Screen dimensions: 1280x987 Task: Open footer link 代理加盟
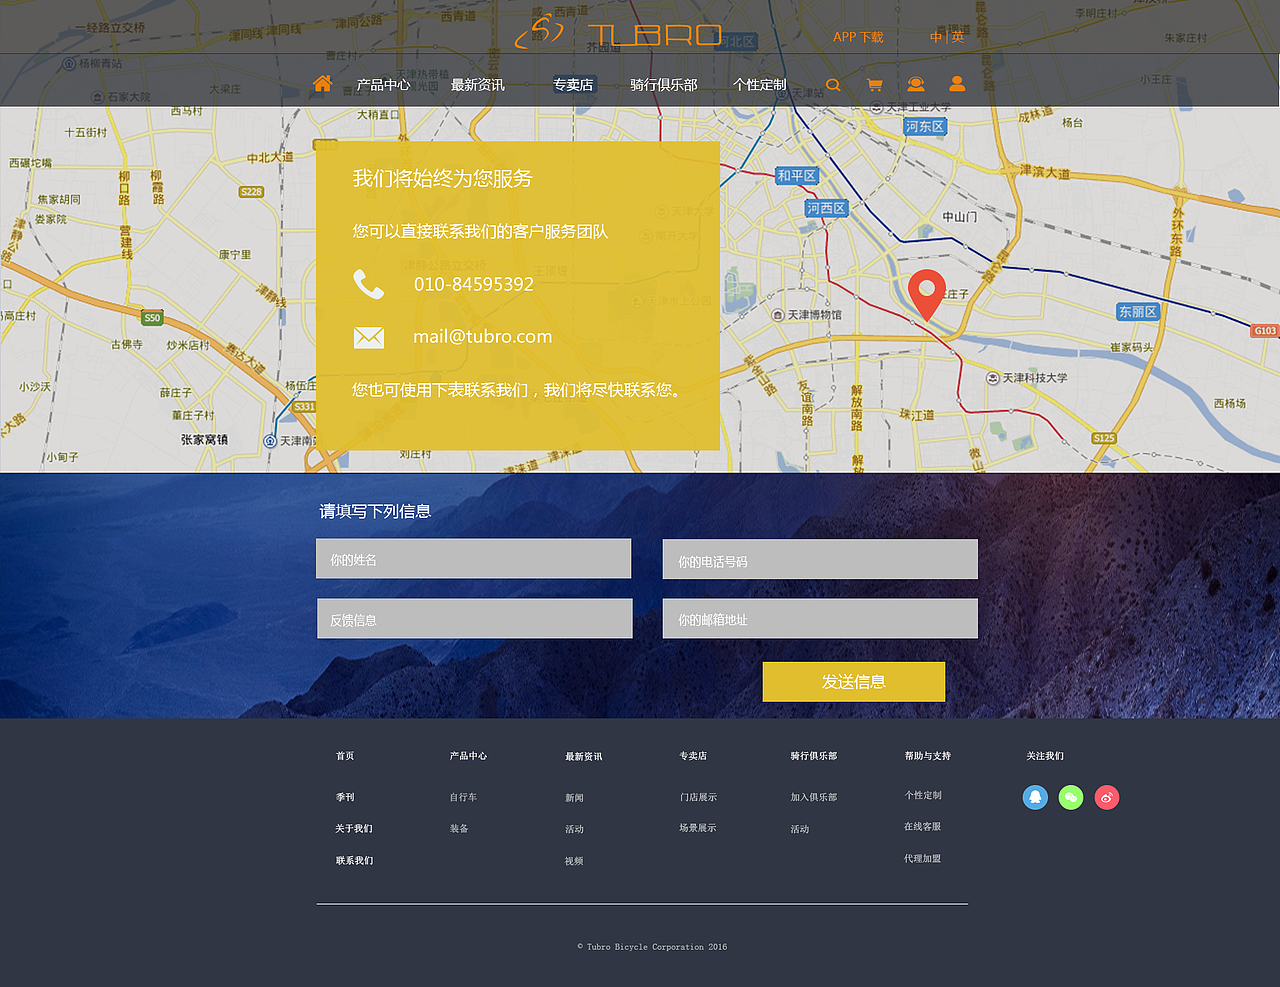[x=923, y=859]
